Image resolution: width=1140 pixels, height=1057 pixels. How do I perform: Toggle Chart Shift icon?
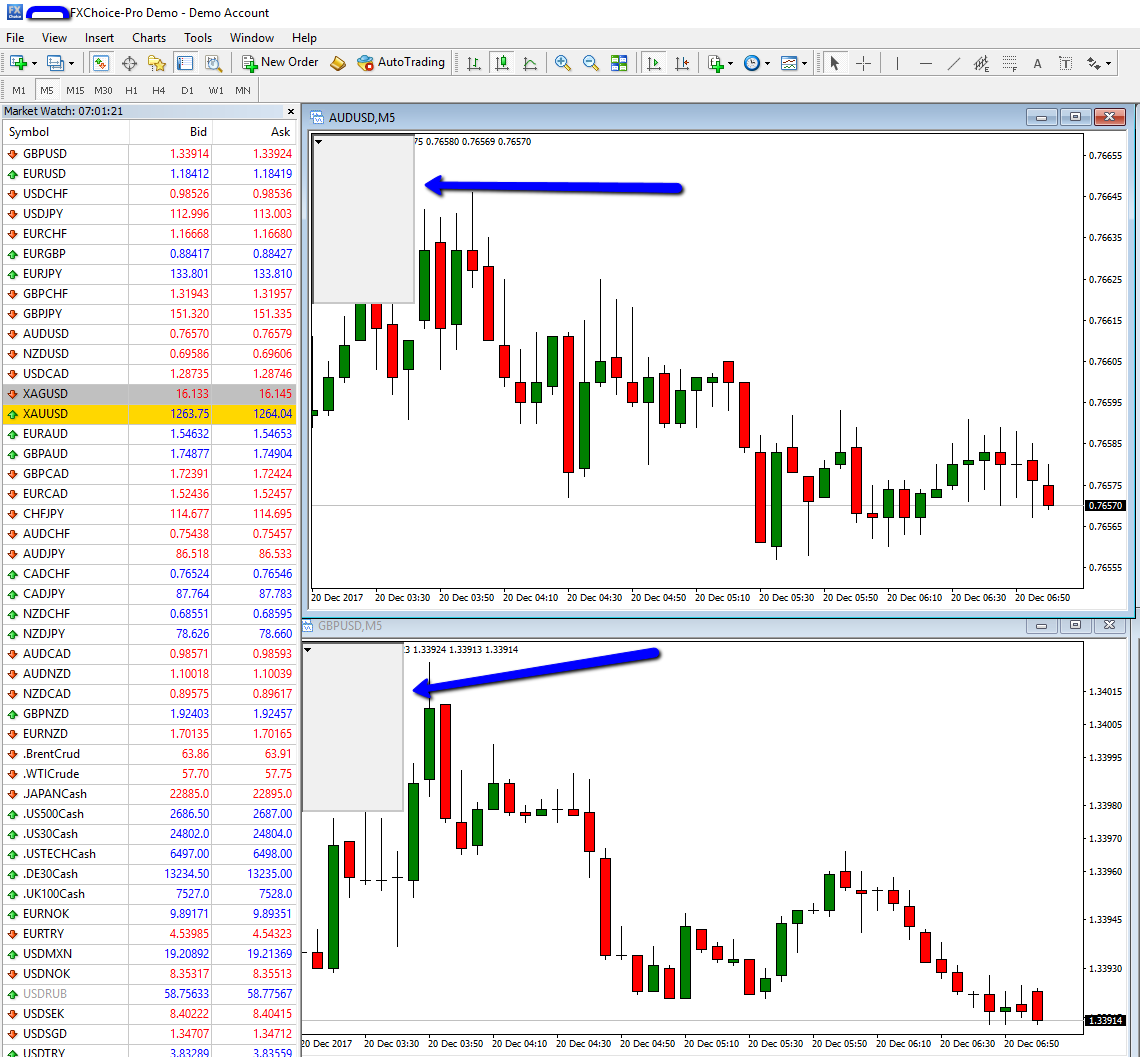tap(682, 63)
